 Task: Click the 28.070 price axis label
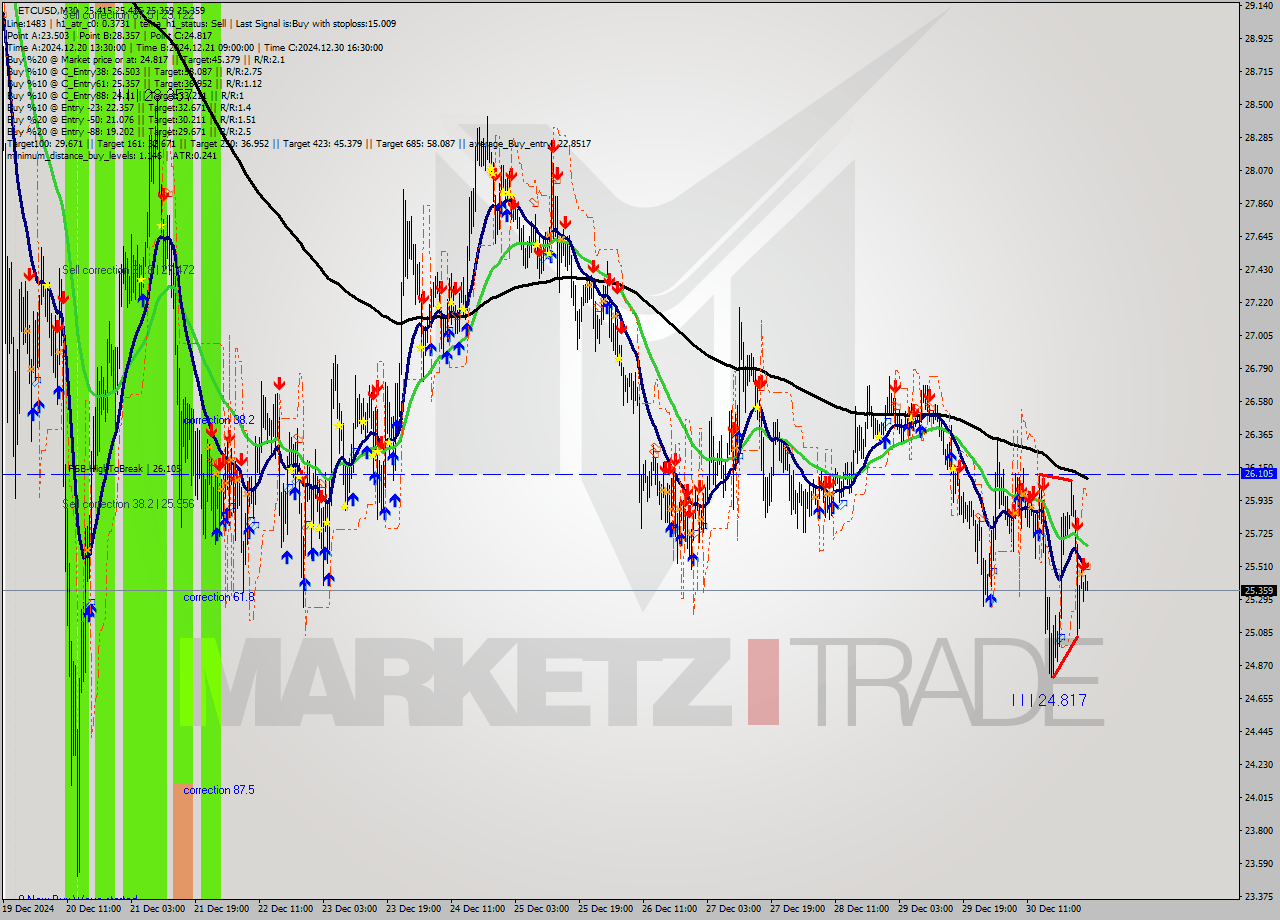1259,170
